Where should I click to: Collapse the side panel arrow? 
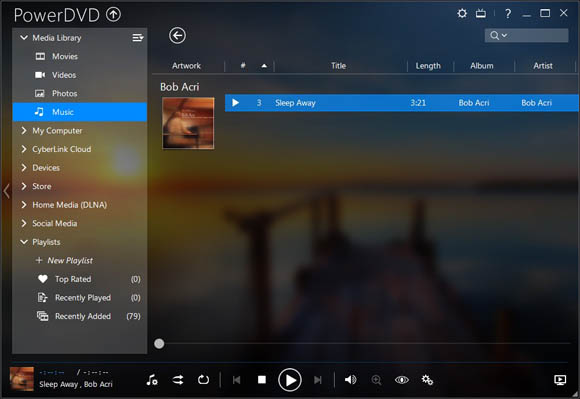pos(6,191)
